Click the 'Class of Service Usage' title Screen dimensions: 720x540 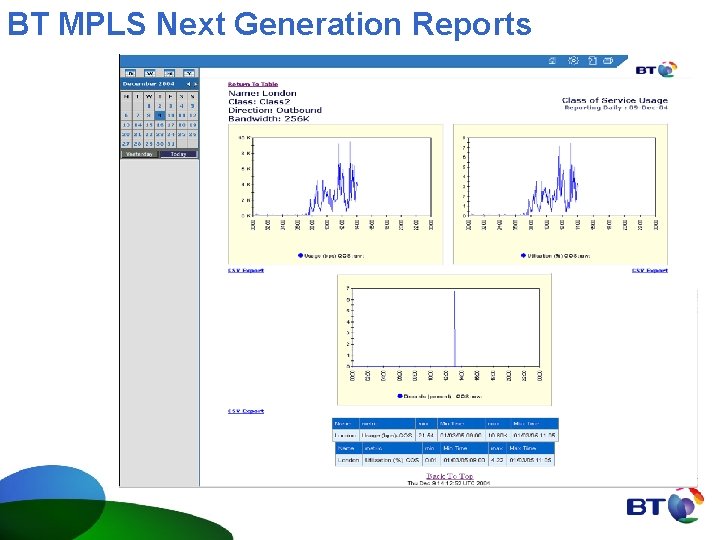(x=614, y=100)
